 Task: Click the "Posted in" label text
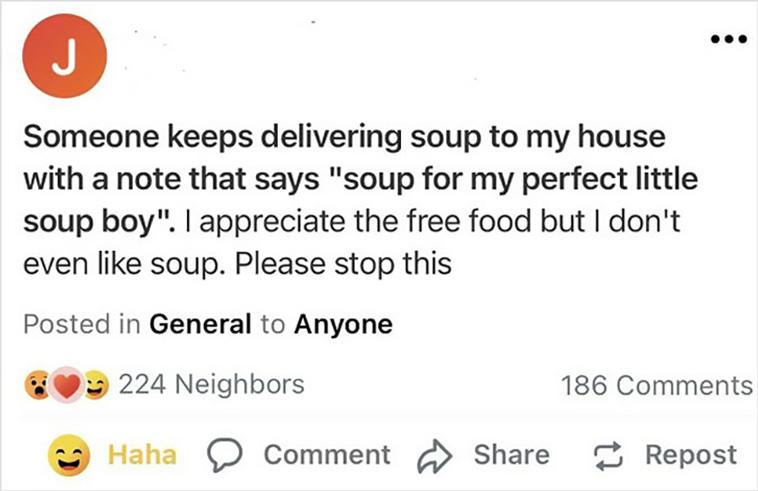(82, 324)
